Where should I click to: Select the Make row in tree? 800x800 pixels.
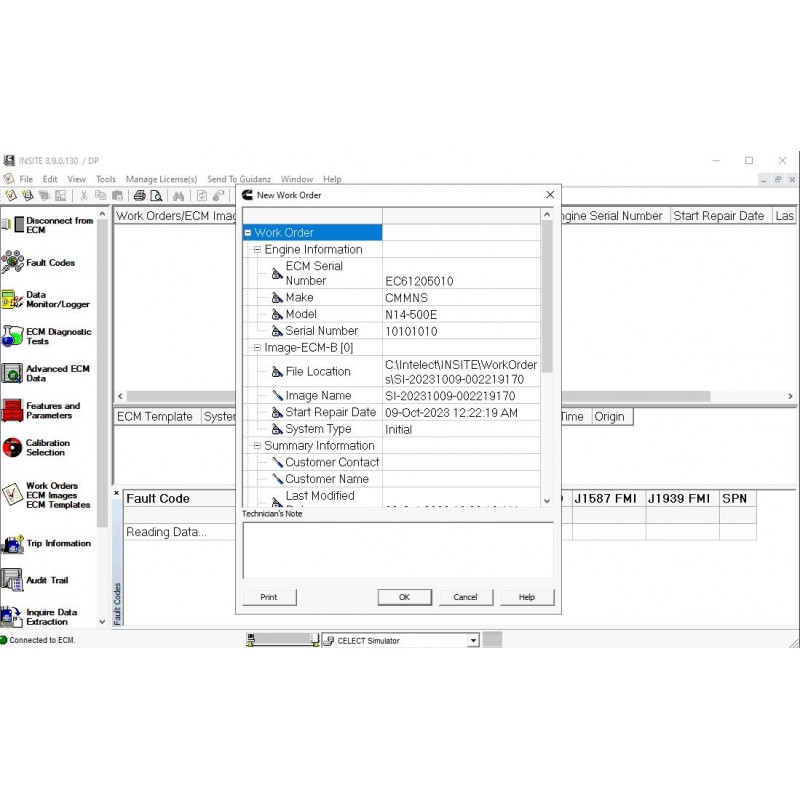pyautogui.click(x=391, y=297)
